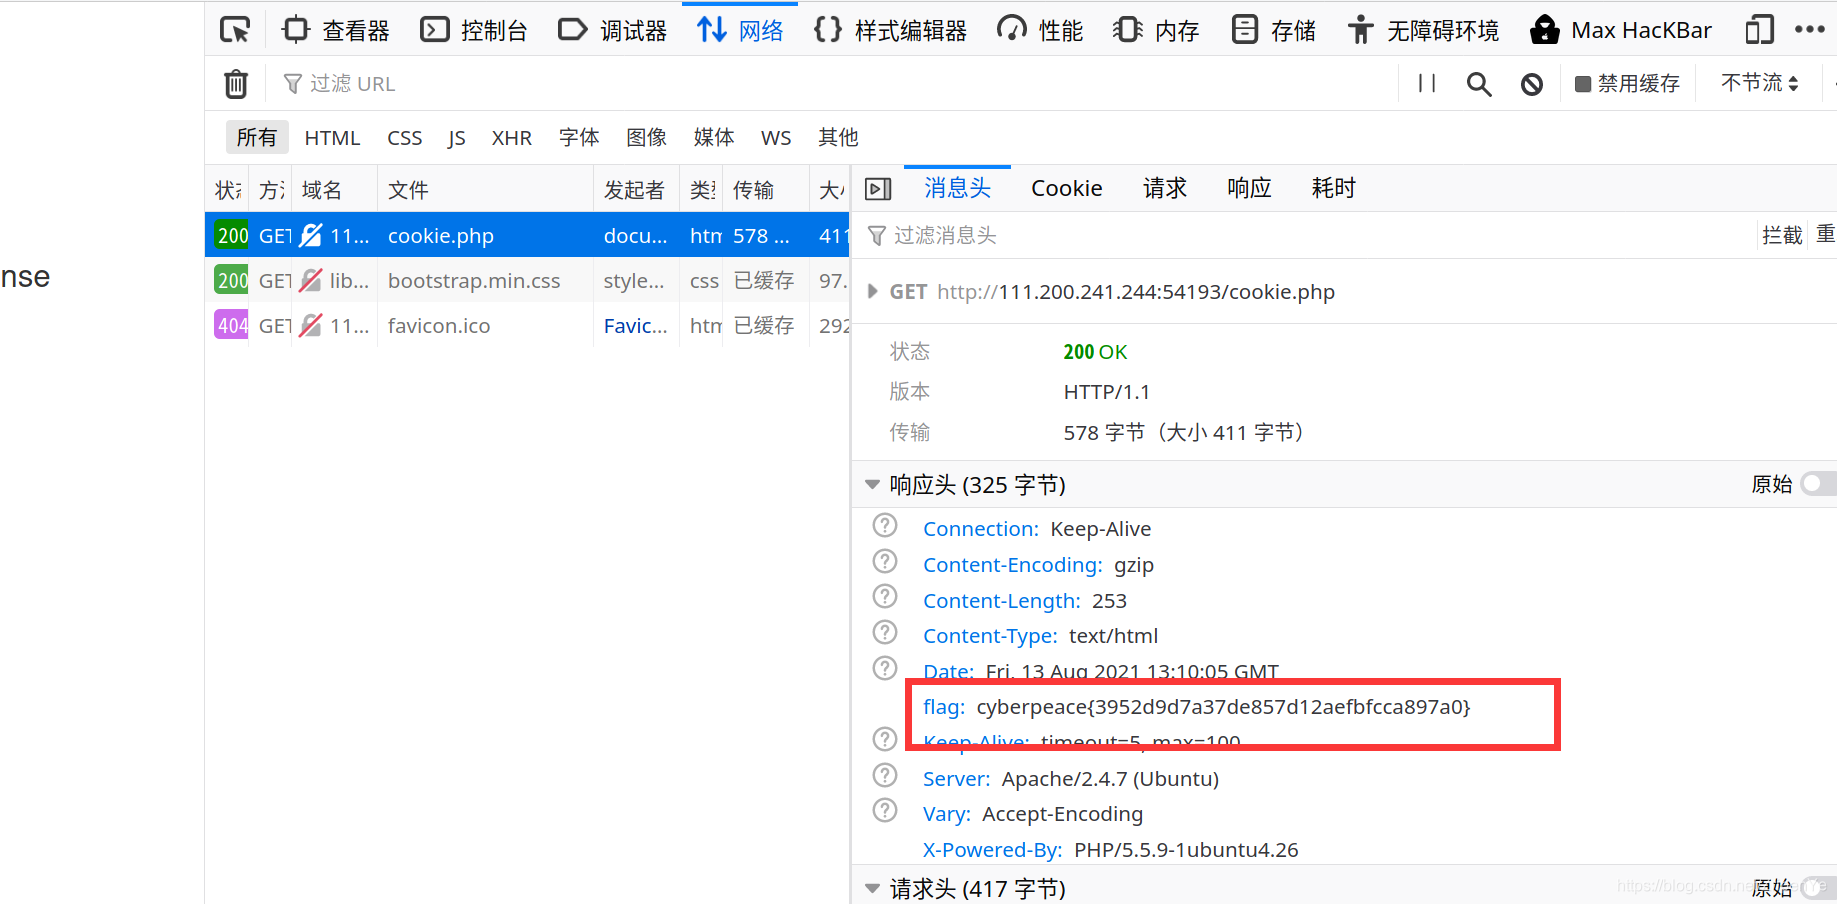Filter requests by JS type
The image size is (1837, 904).
457,138
